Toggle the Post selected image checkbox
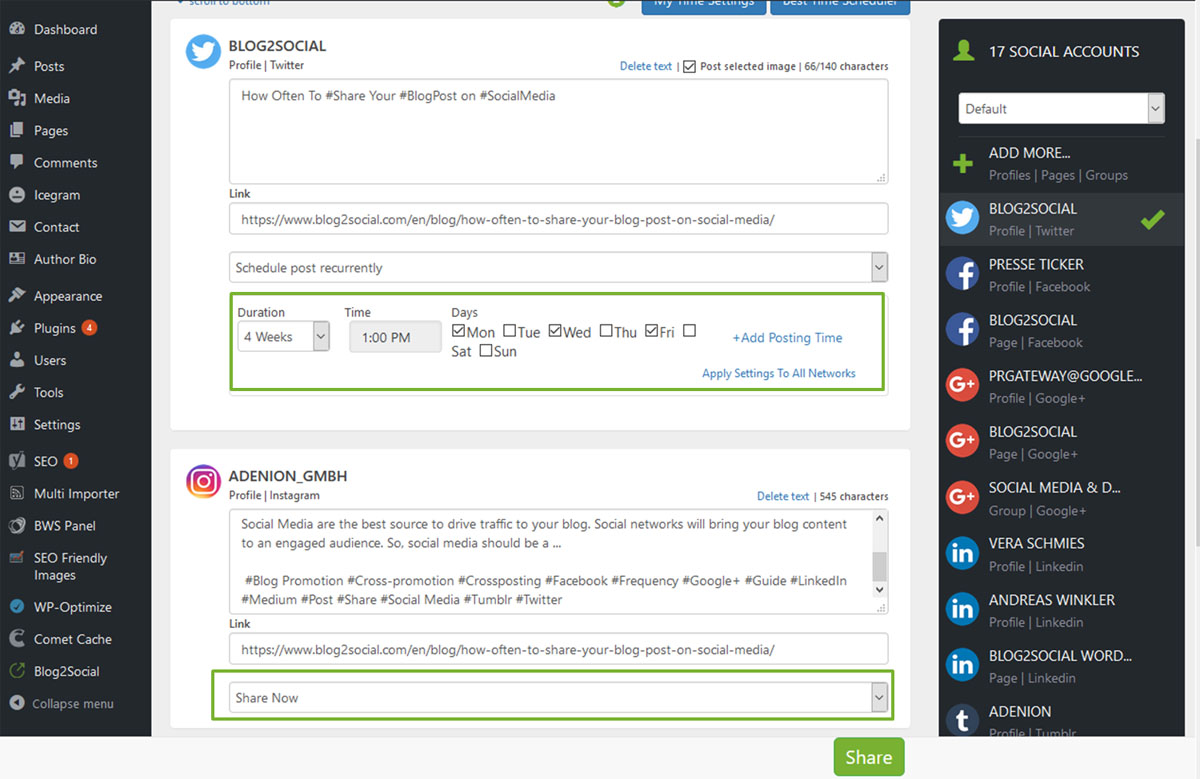The width and height of the screenshot is (1200, 779). [x=689, y=66]
